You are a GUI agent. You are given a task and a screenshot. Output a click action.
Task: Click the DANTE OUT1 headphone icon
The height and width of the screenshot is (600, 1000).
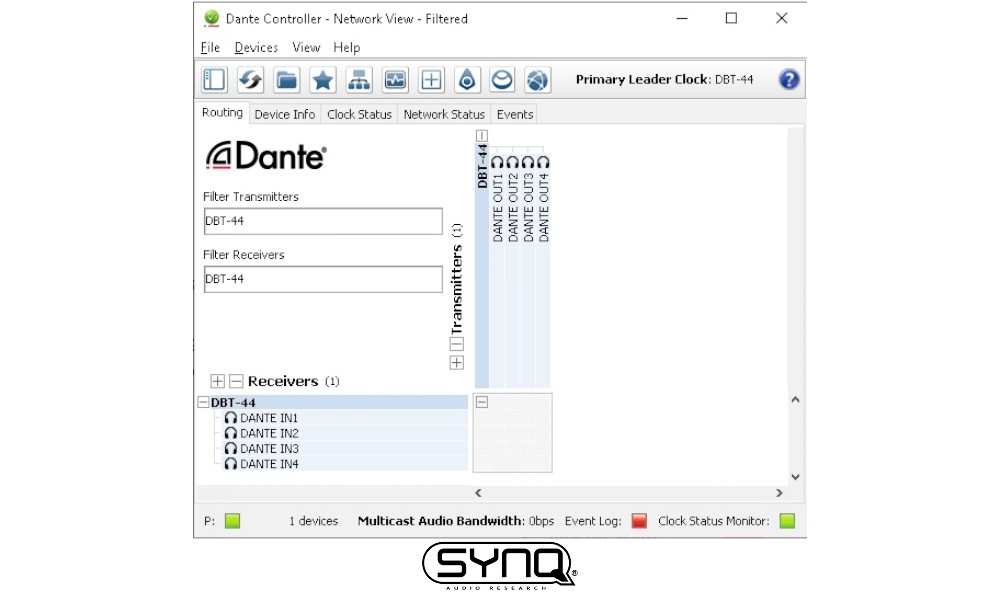pyautogui.click(x=497, y=162)
